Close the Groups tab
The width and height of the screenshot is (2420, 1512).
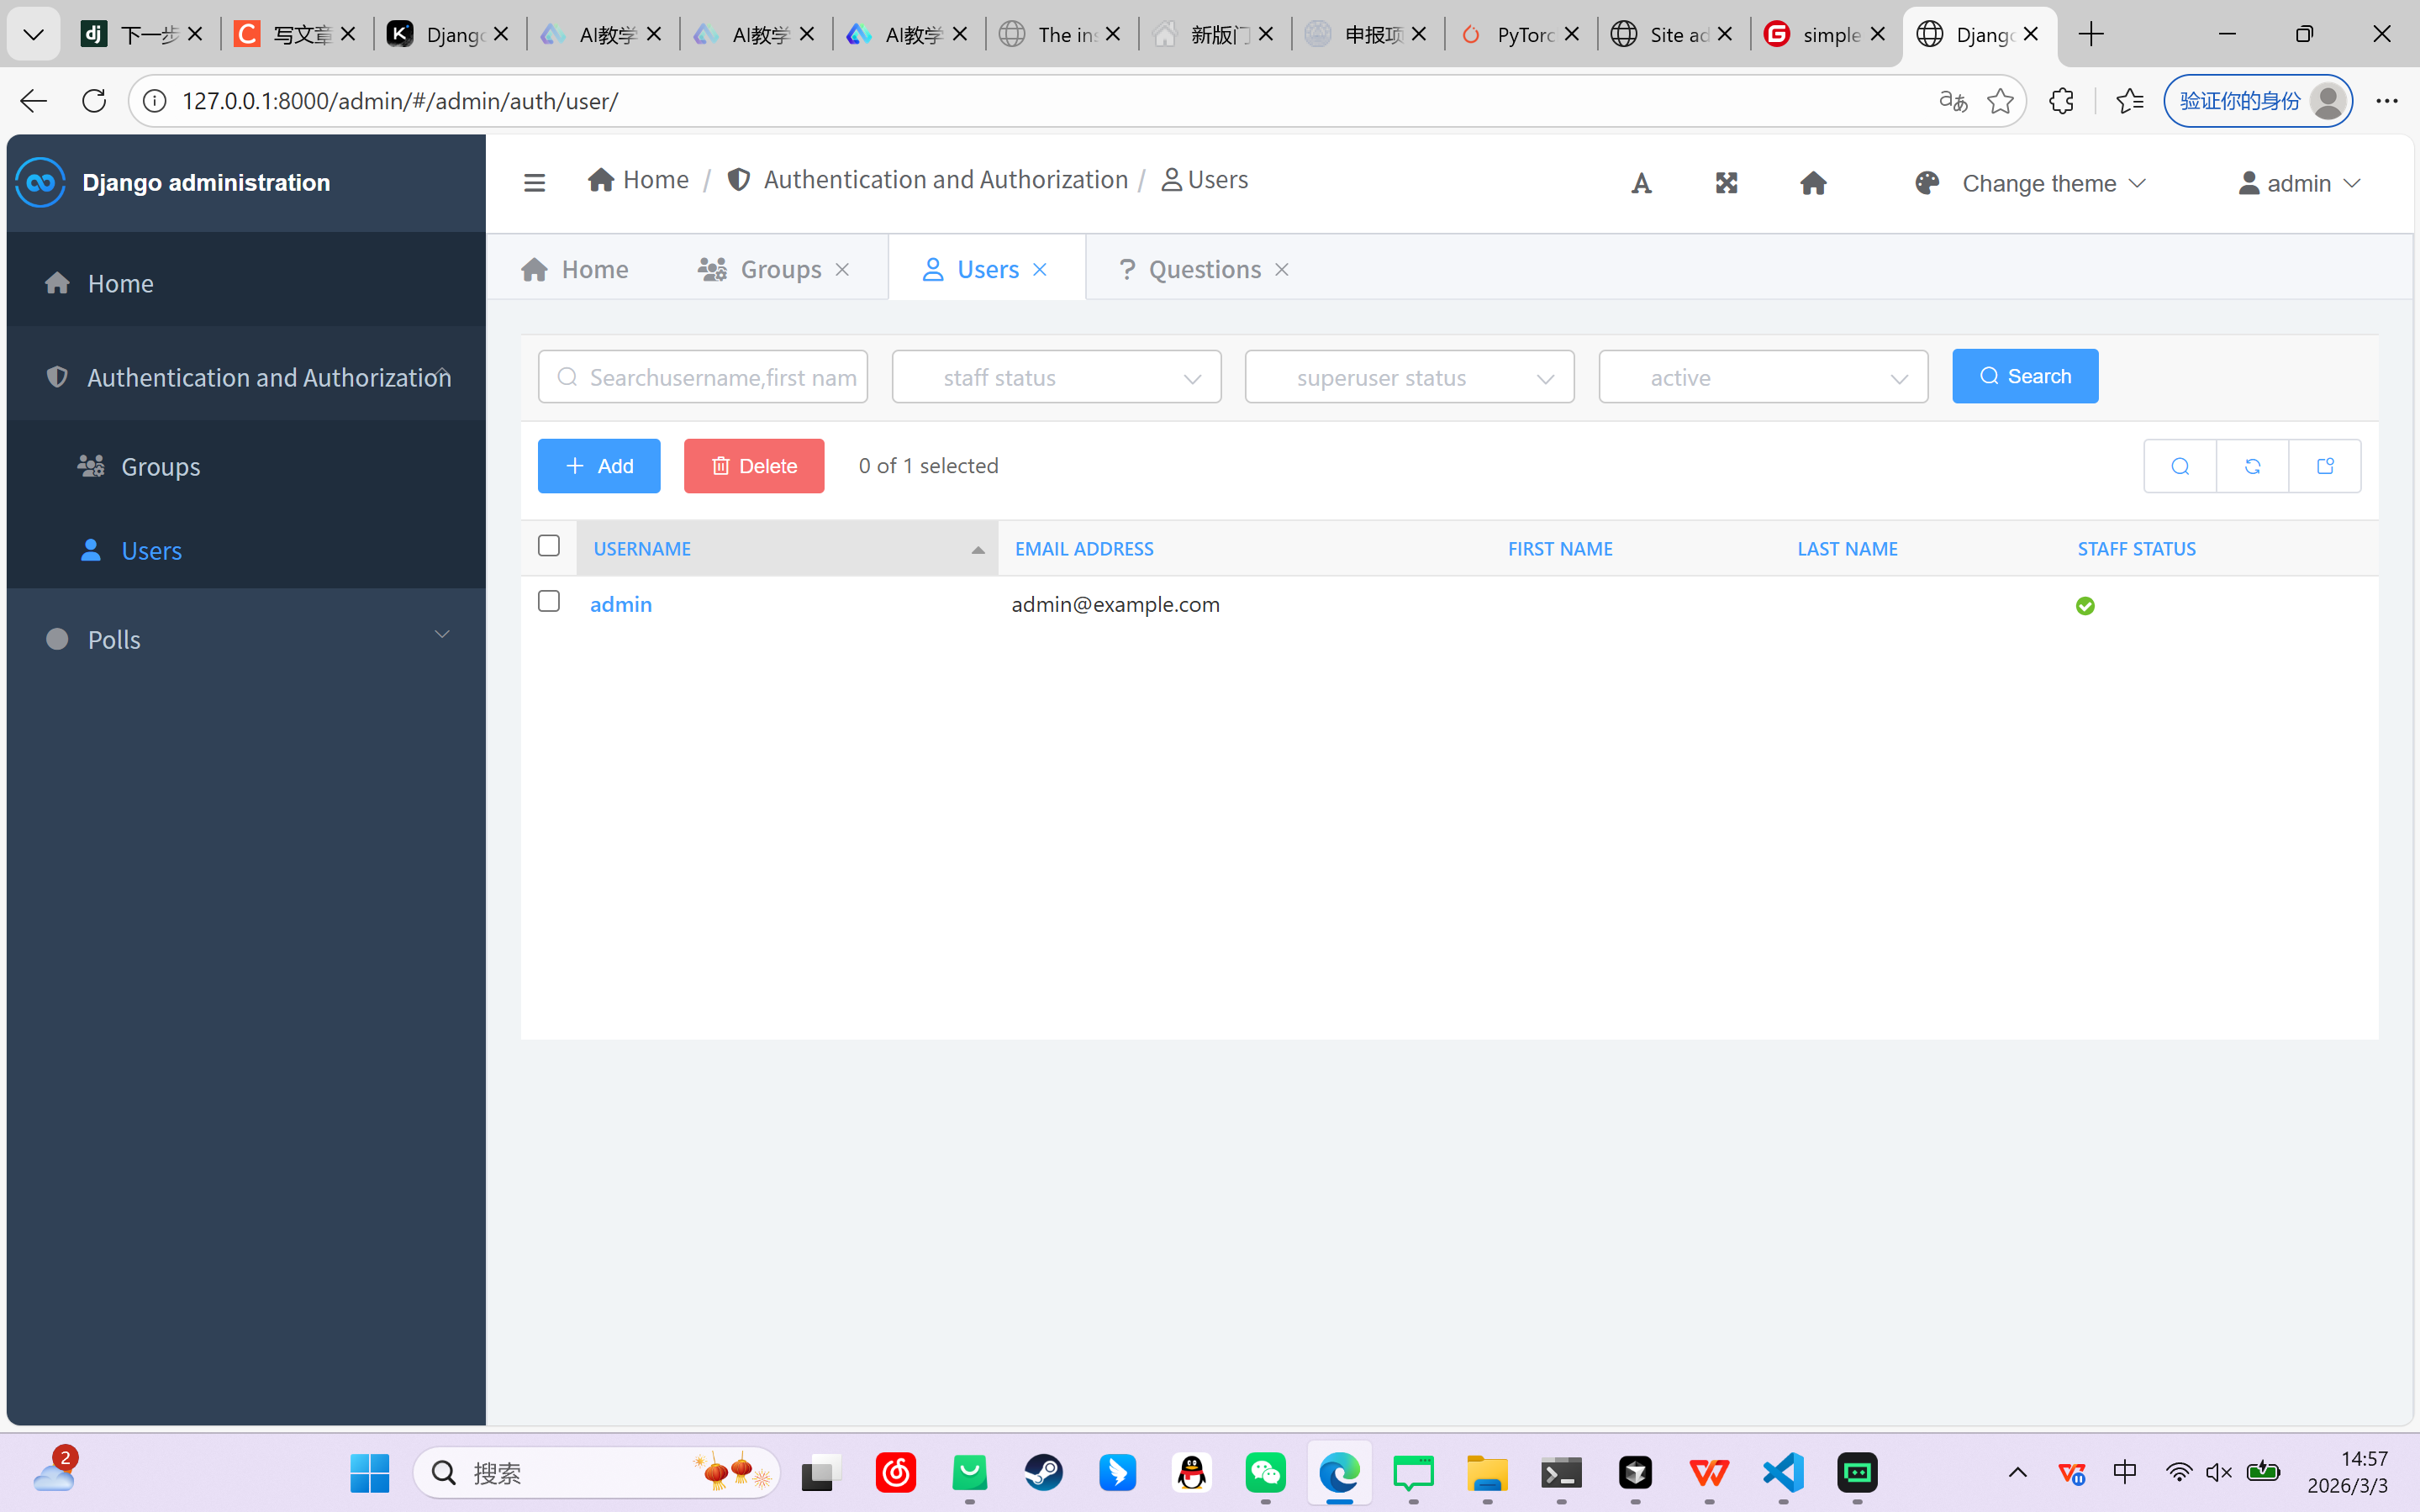pos(842,269)
